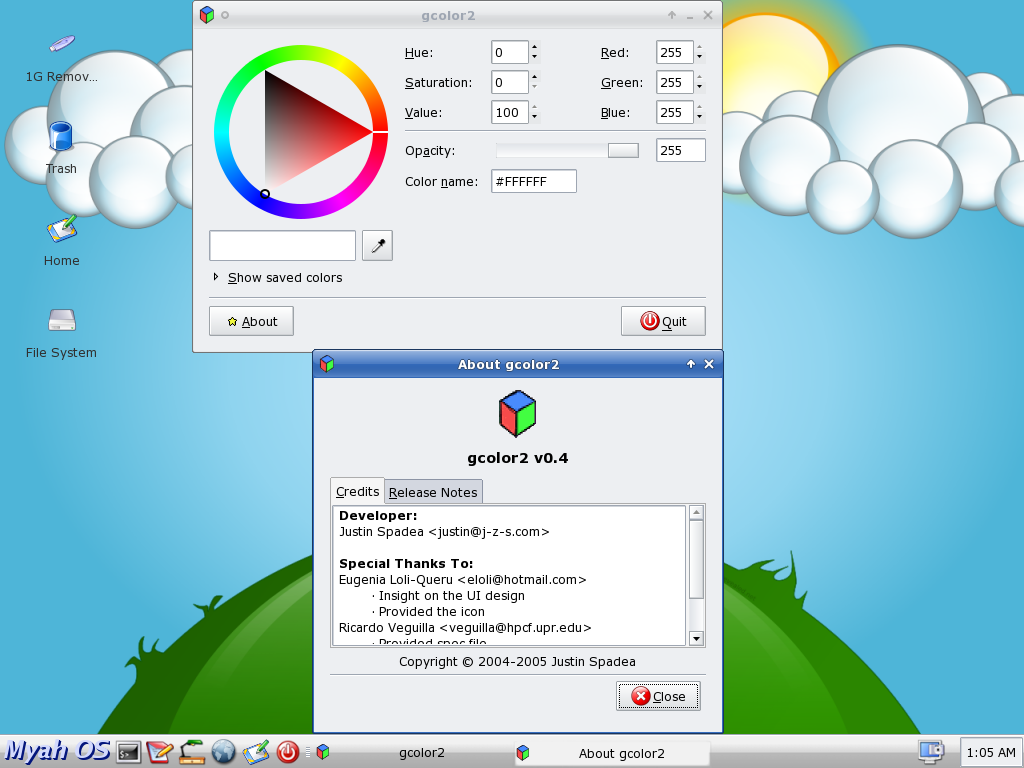Decrease the Blue value with the down arrow
1024x768 pixels.
(x=699, y=118)
